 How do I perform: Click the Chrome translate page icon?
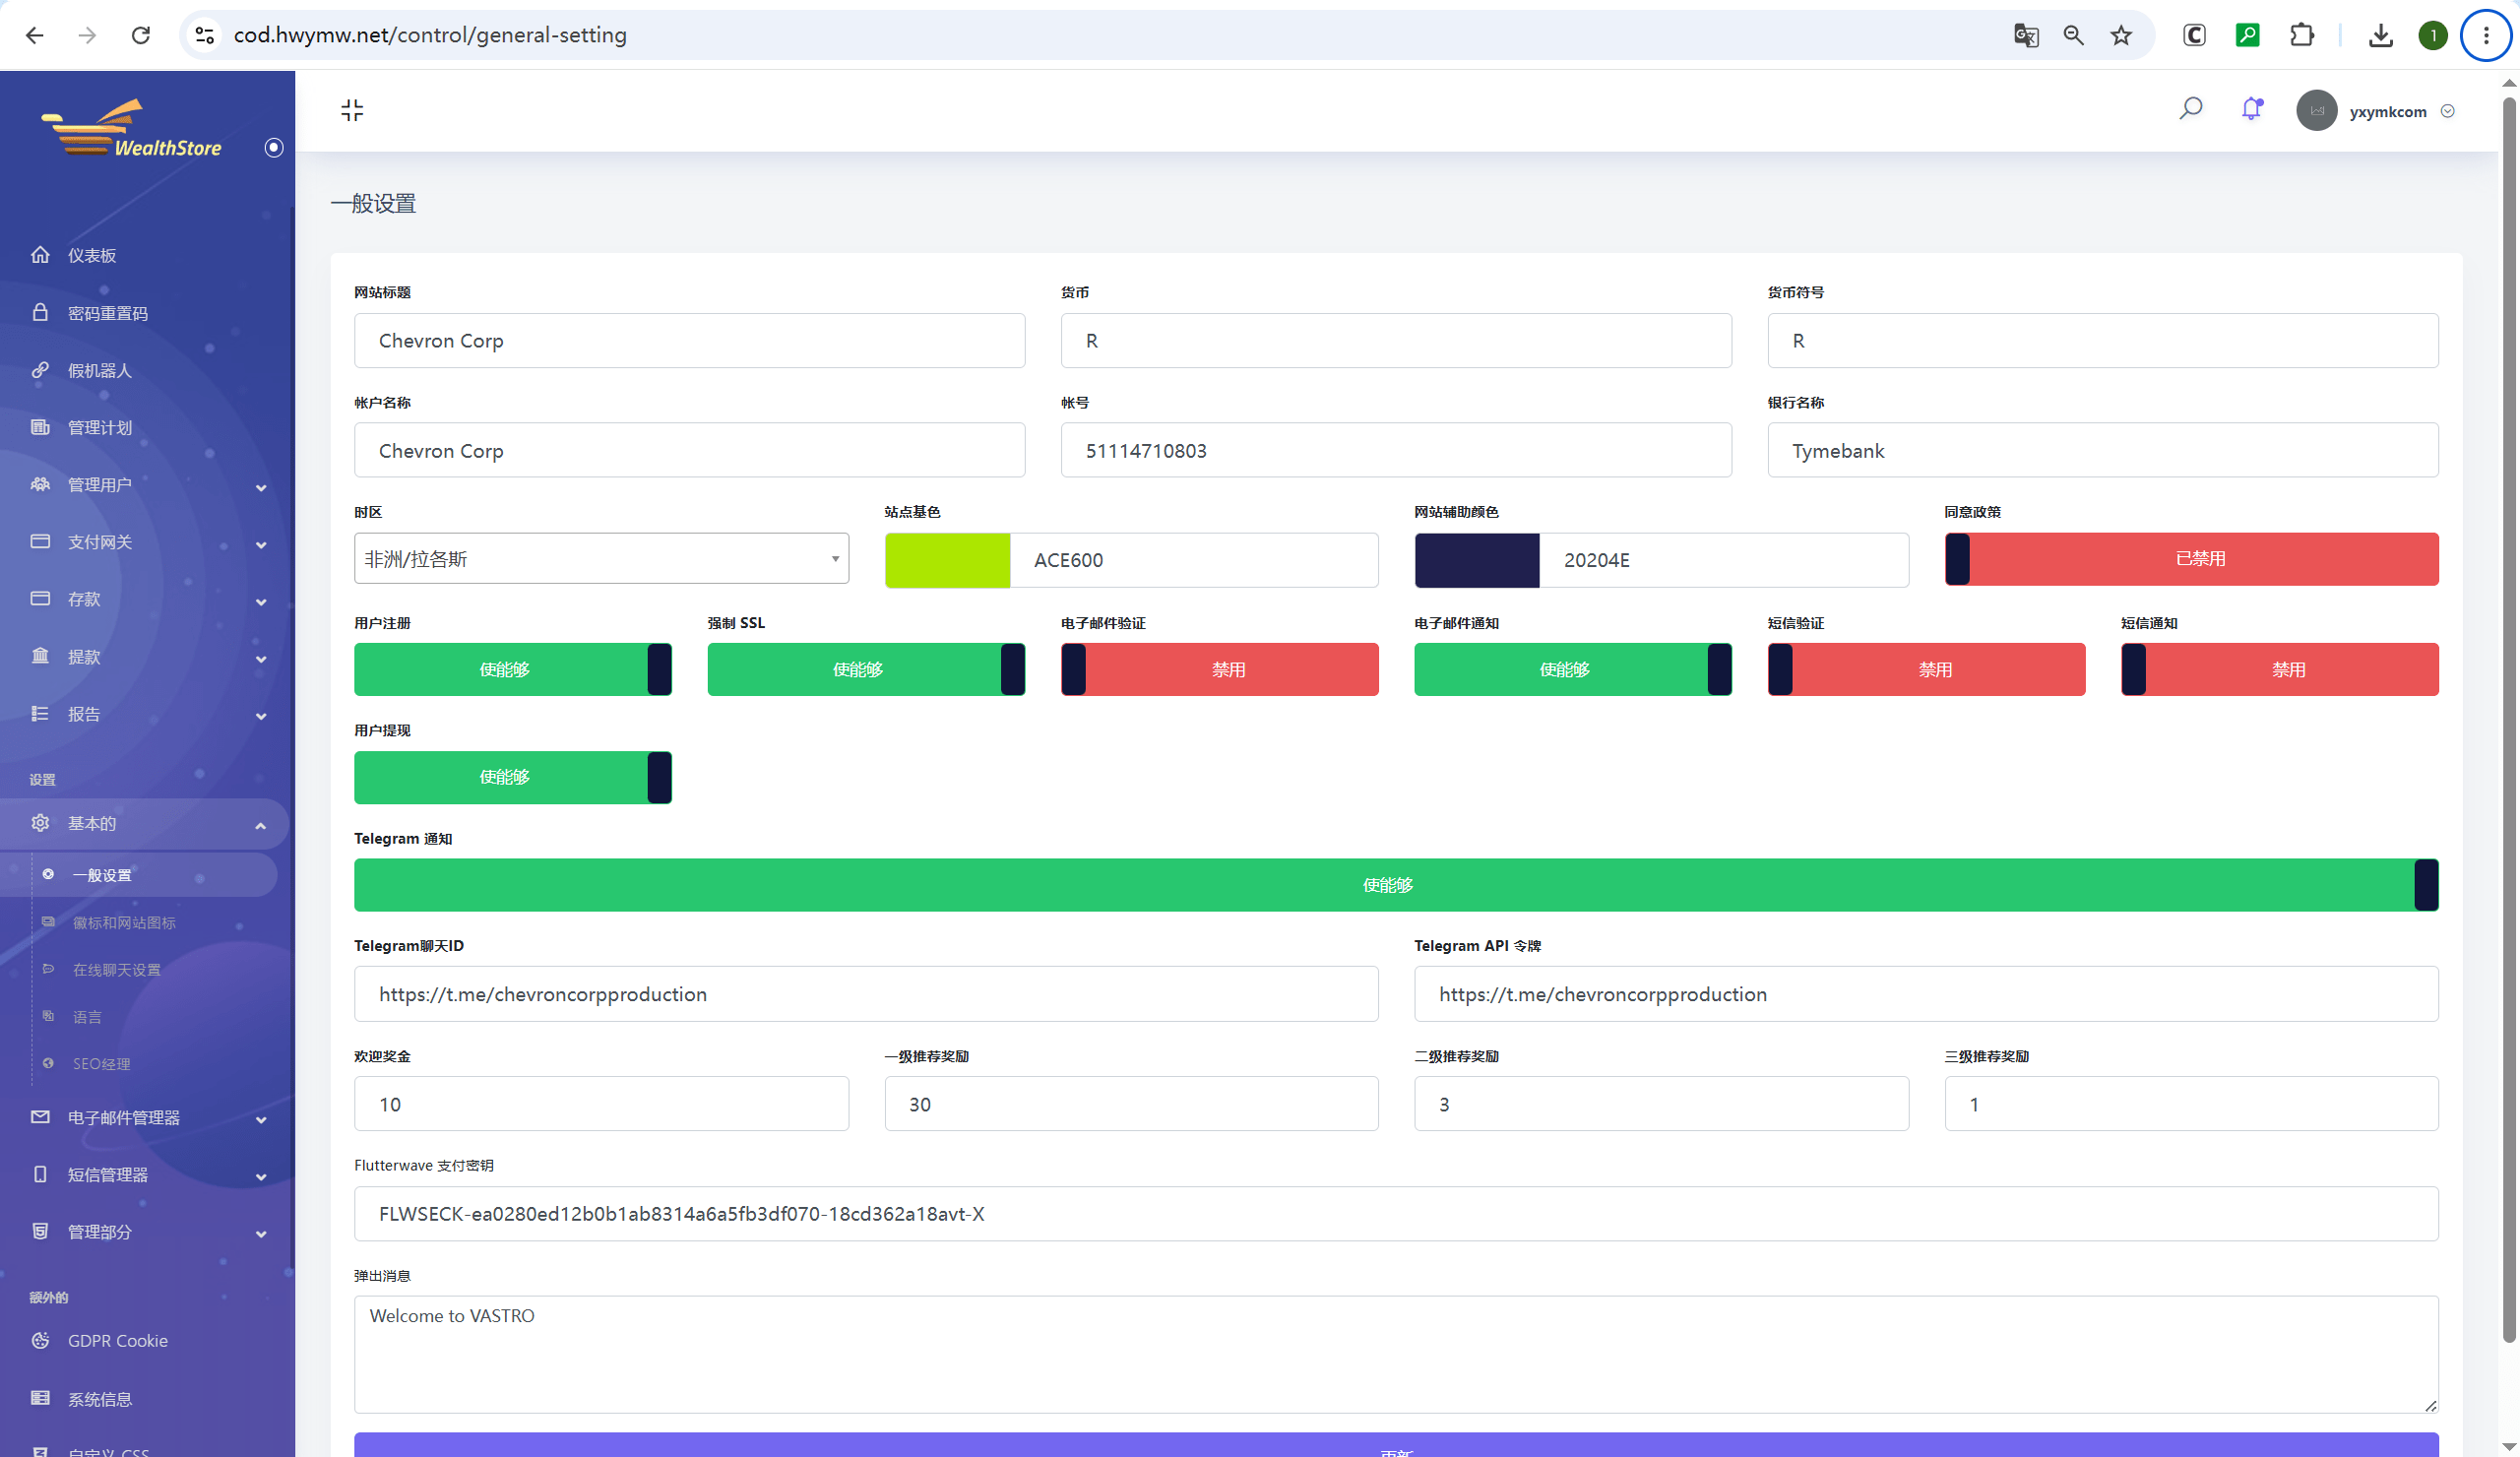pos(2026,35)
